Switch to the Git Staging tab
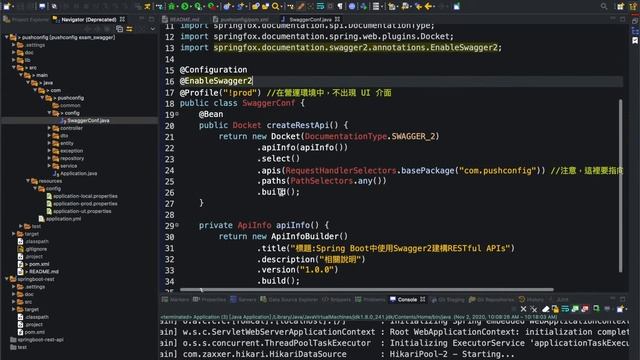The image size is (640, 360). click(447, 299)
